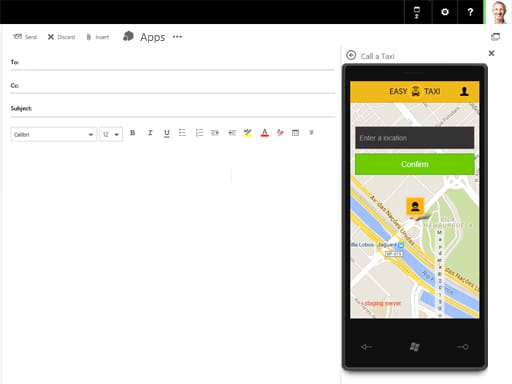512x384 pixels.
Task: Insert a table
Action: [x=295, y=133]
